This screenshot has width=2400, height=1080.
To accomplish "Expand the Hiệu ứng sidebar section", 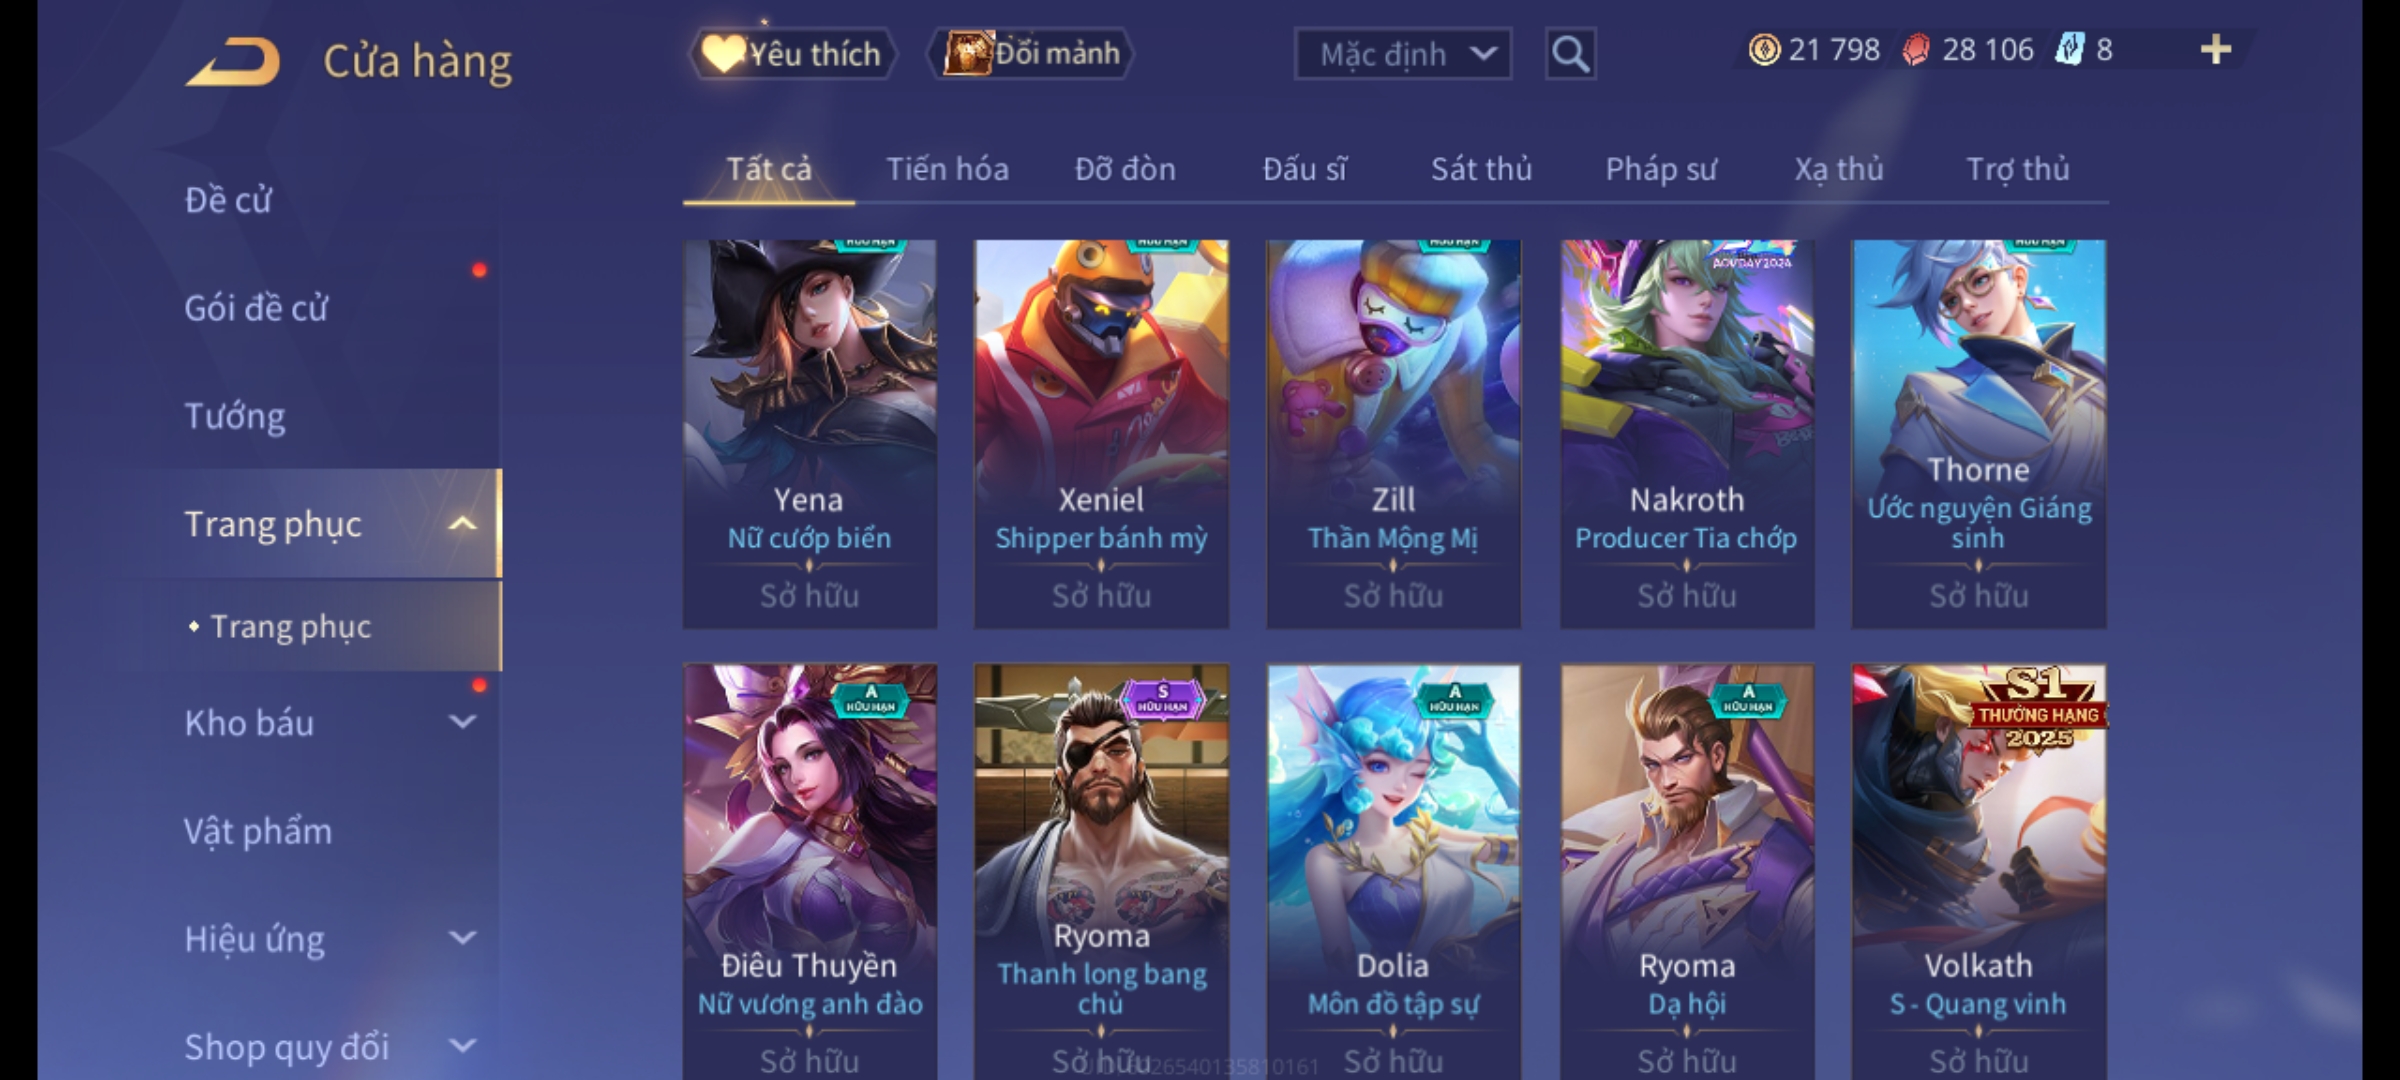I will (x=462, y=938).
